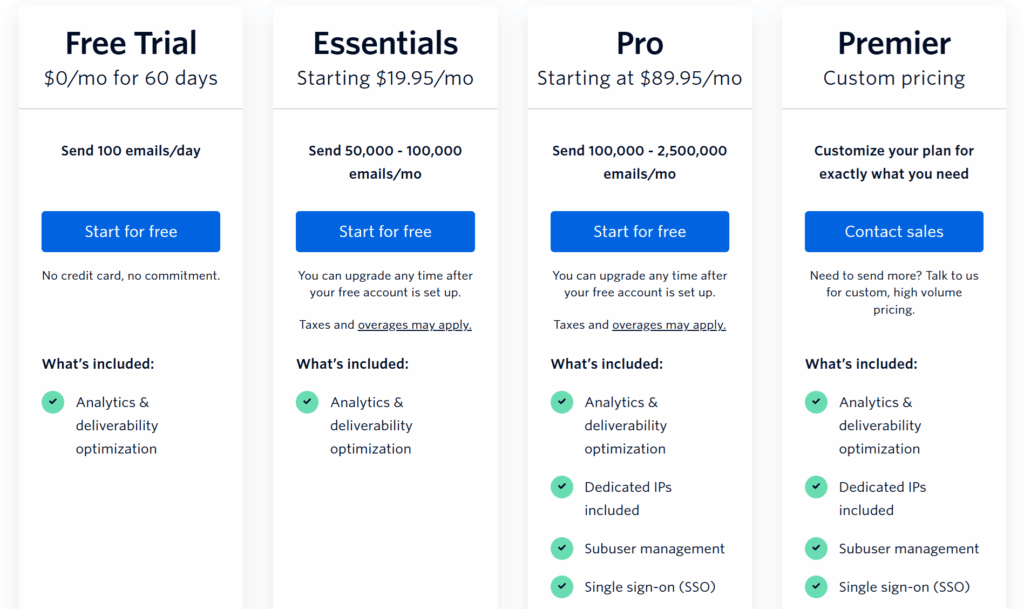Viewport: 1024px width, 609px height.
Task: Select the Pro plan heading
Action: tap(639, 43)
